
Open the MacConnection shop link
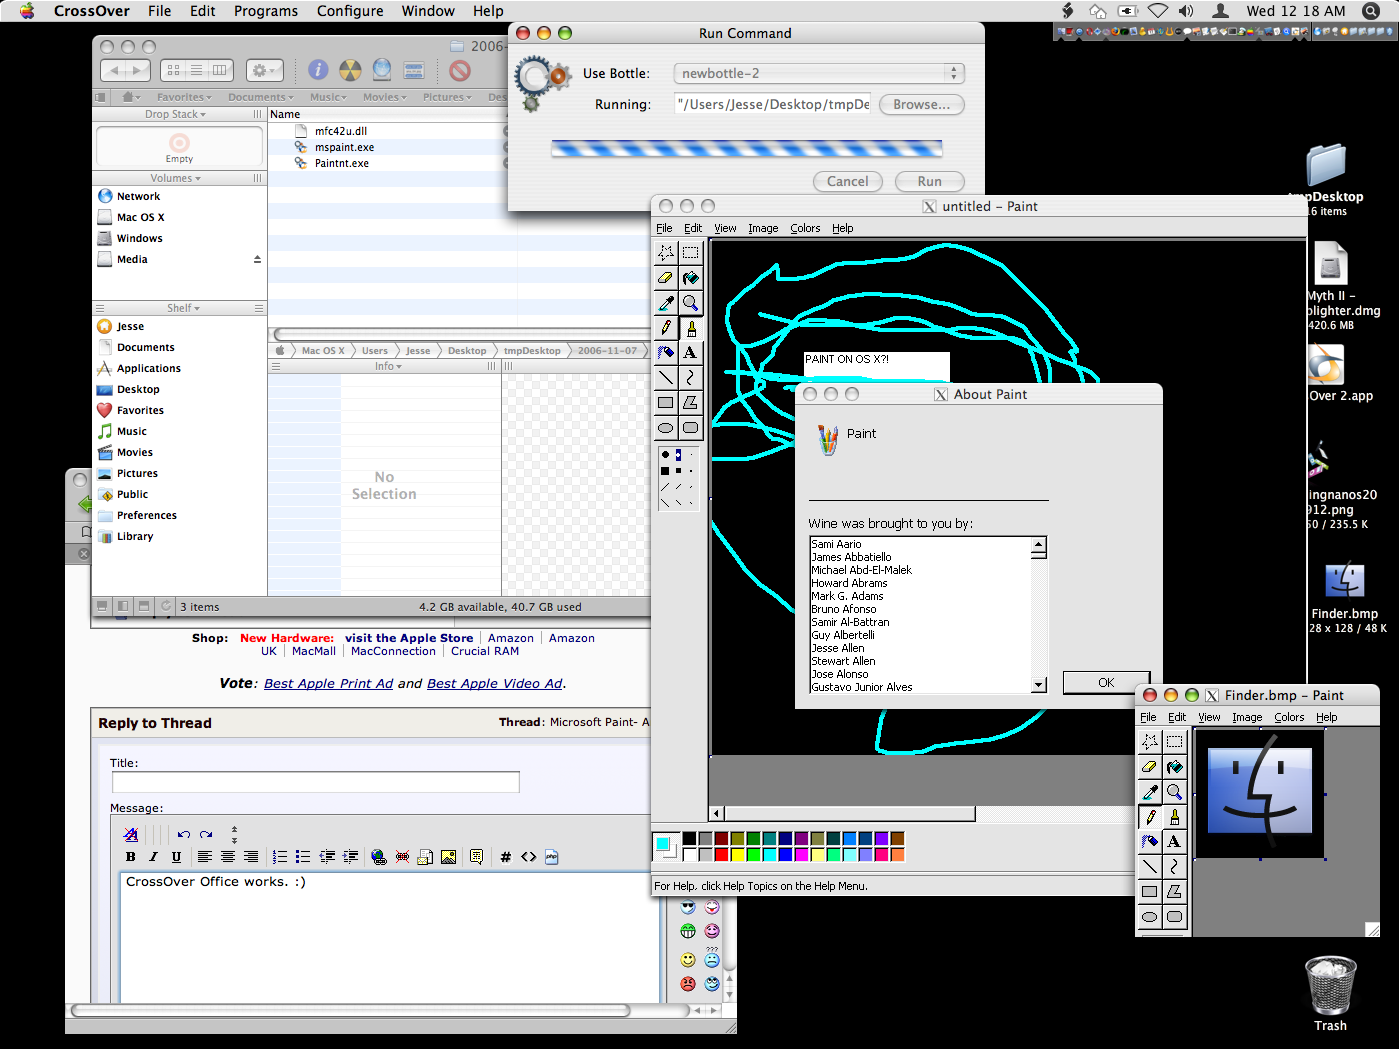tap(393, 651)
